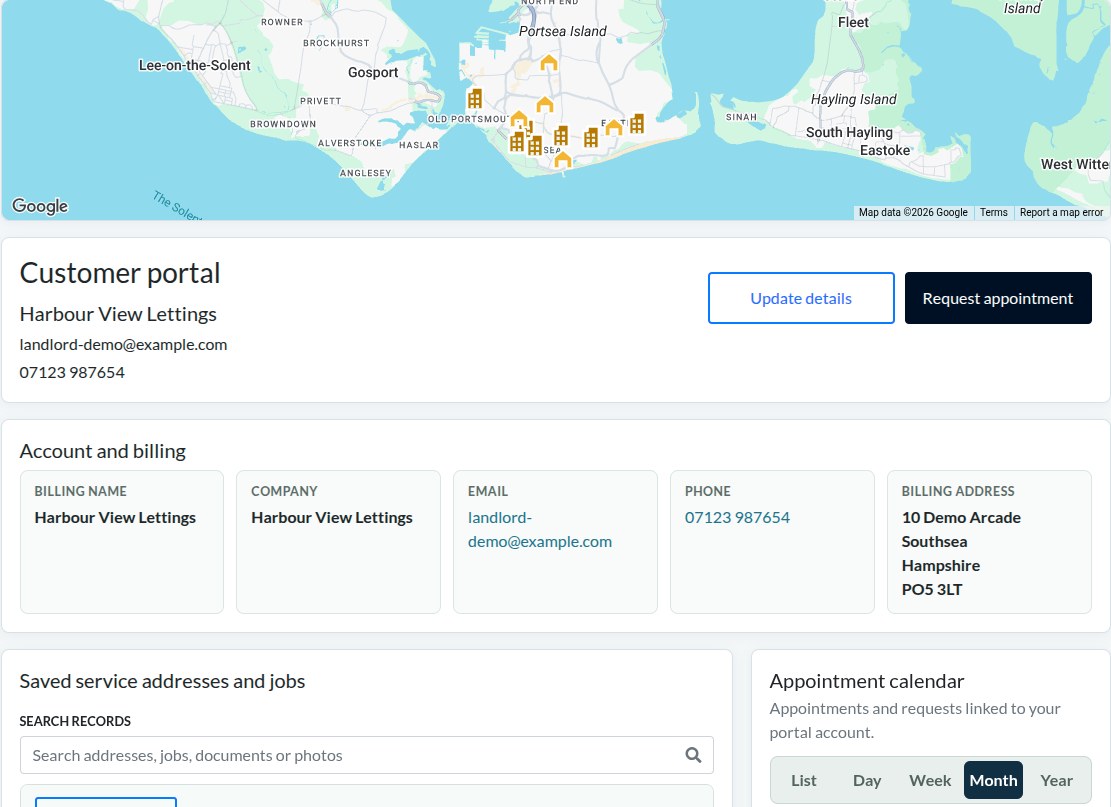Image resolution: width=1111 pixels, height=807 pixels.
Task: Click the Gosport label on the map
Action: point(373,72)
